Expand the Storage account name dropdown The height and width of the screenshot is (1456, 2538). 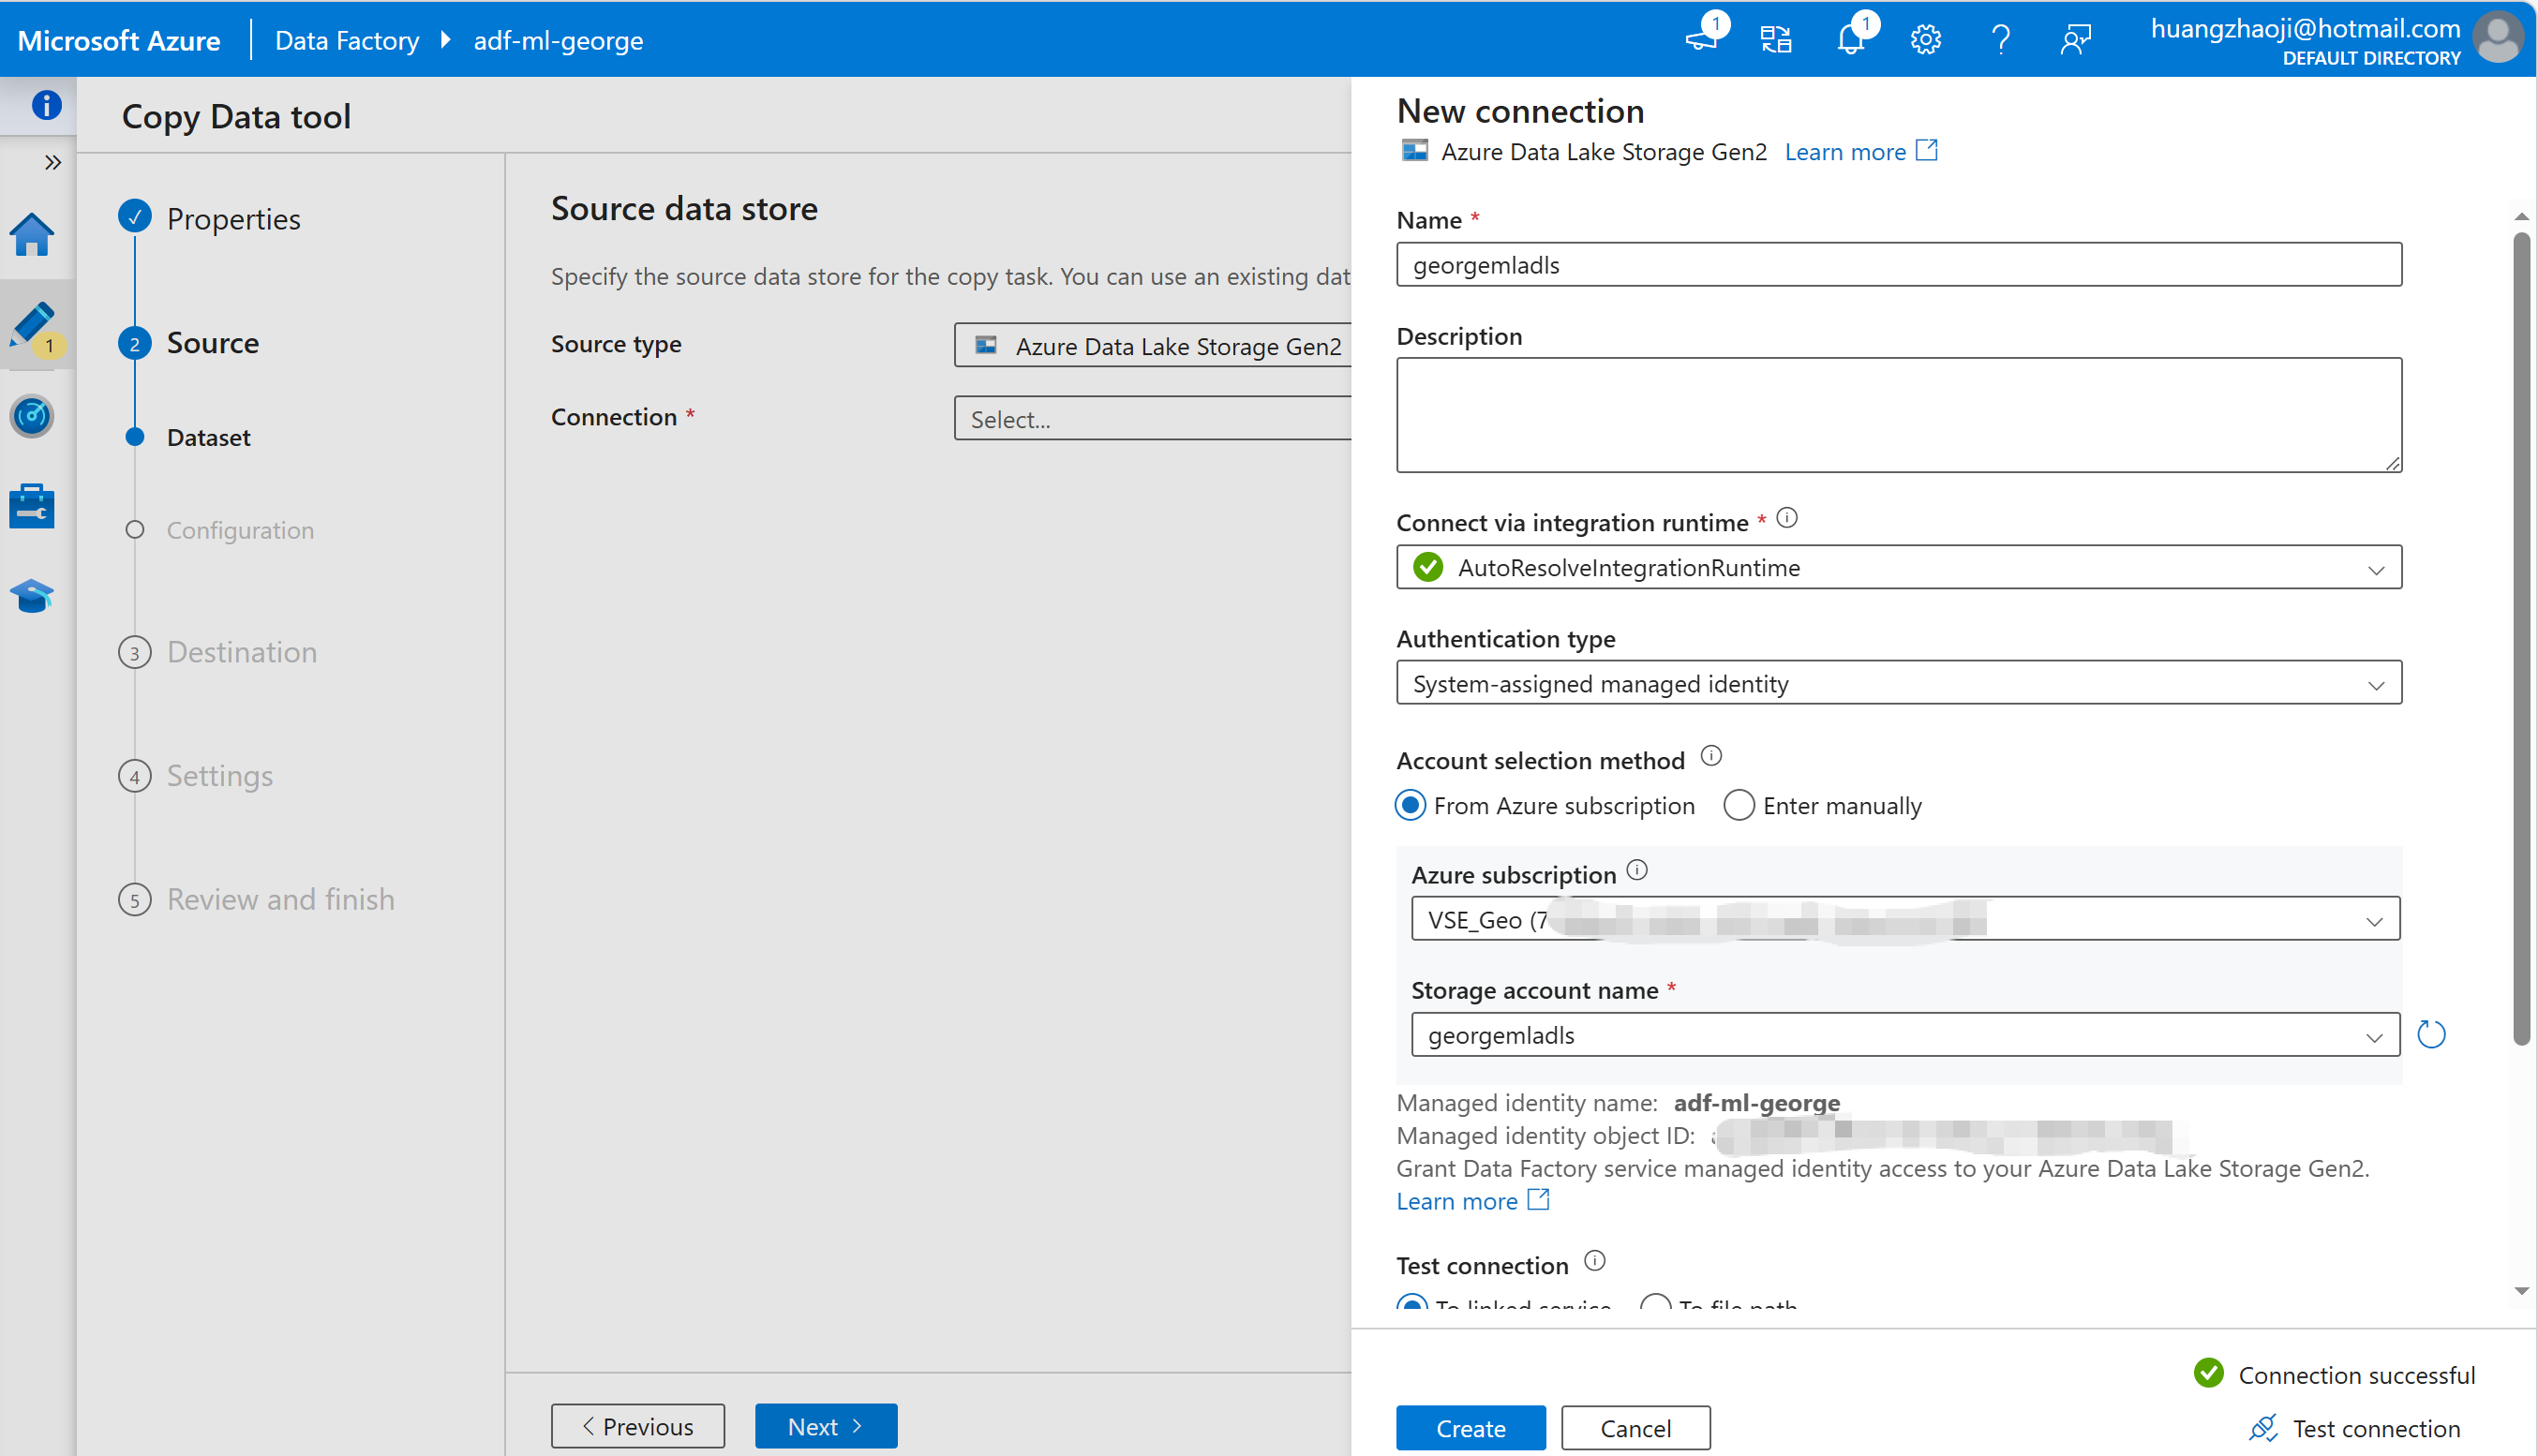pos(1904,1035)
